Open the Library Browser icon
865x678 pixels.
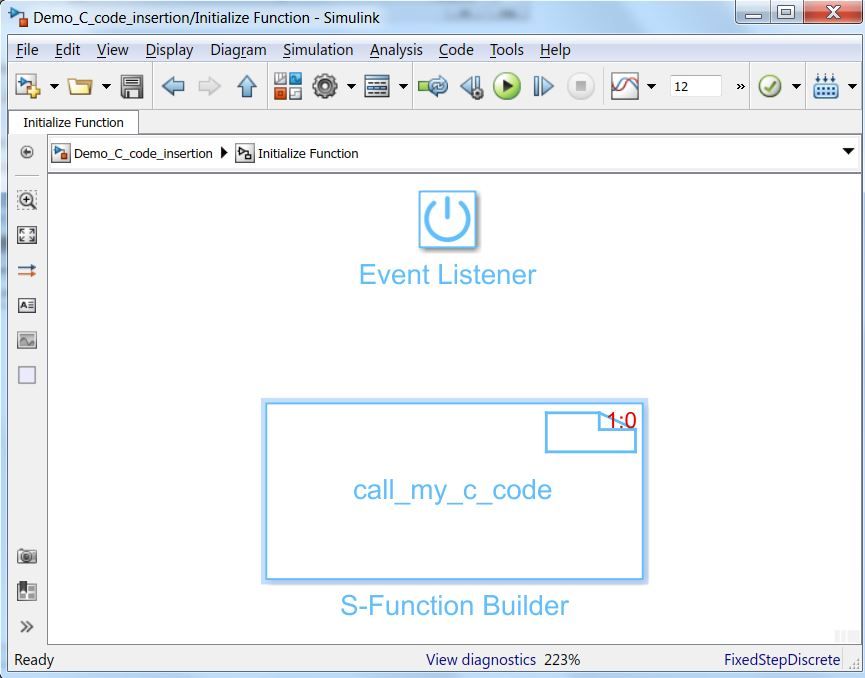coord(288,86)
